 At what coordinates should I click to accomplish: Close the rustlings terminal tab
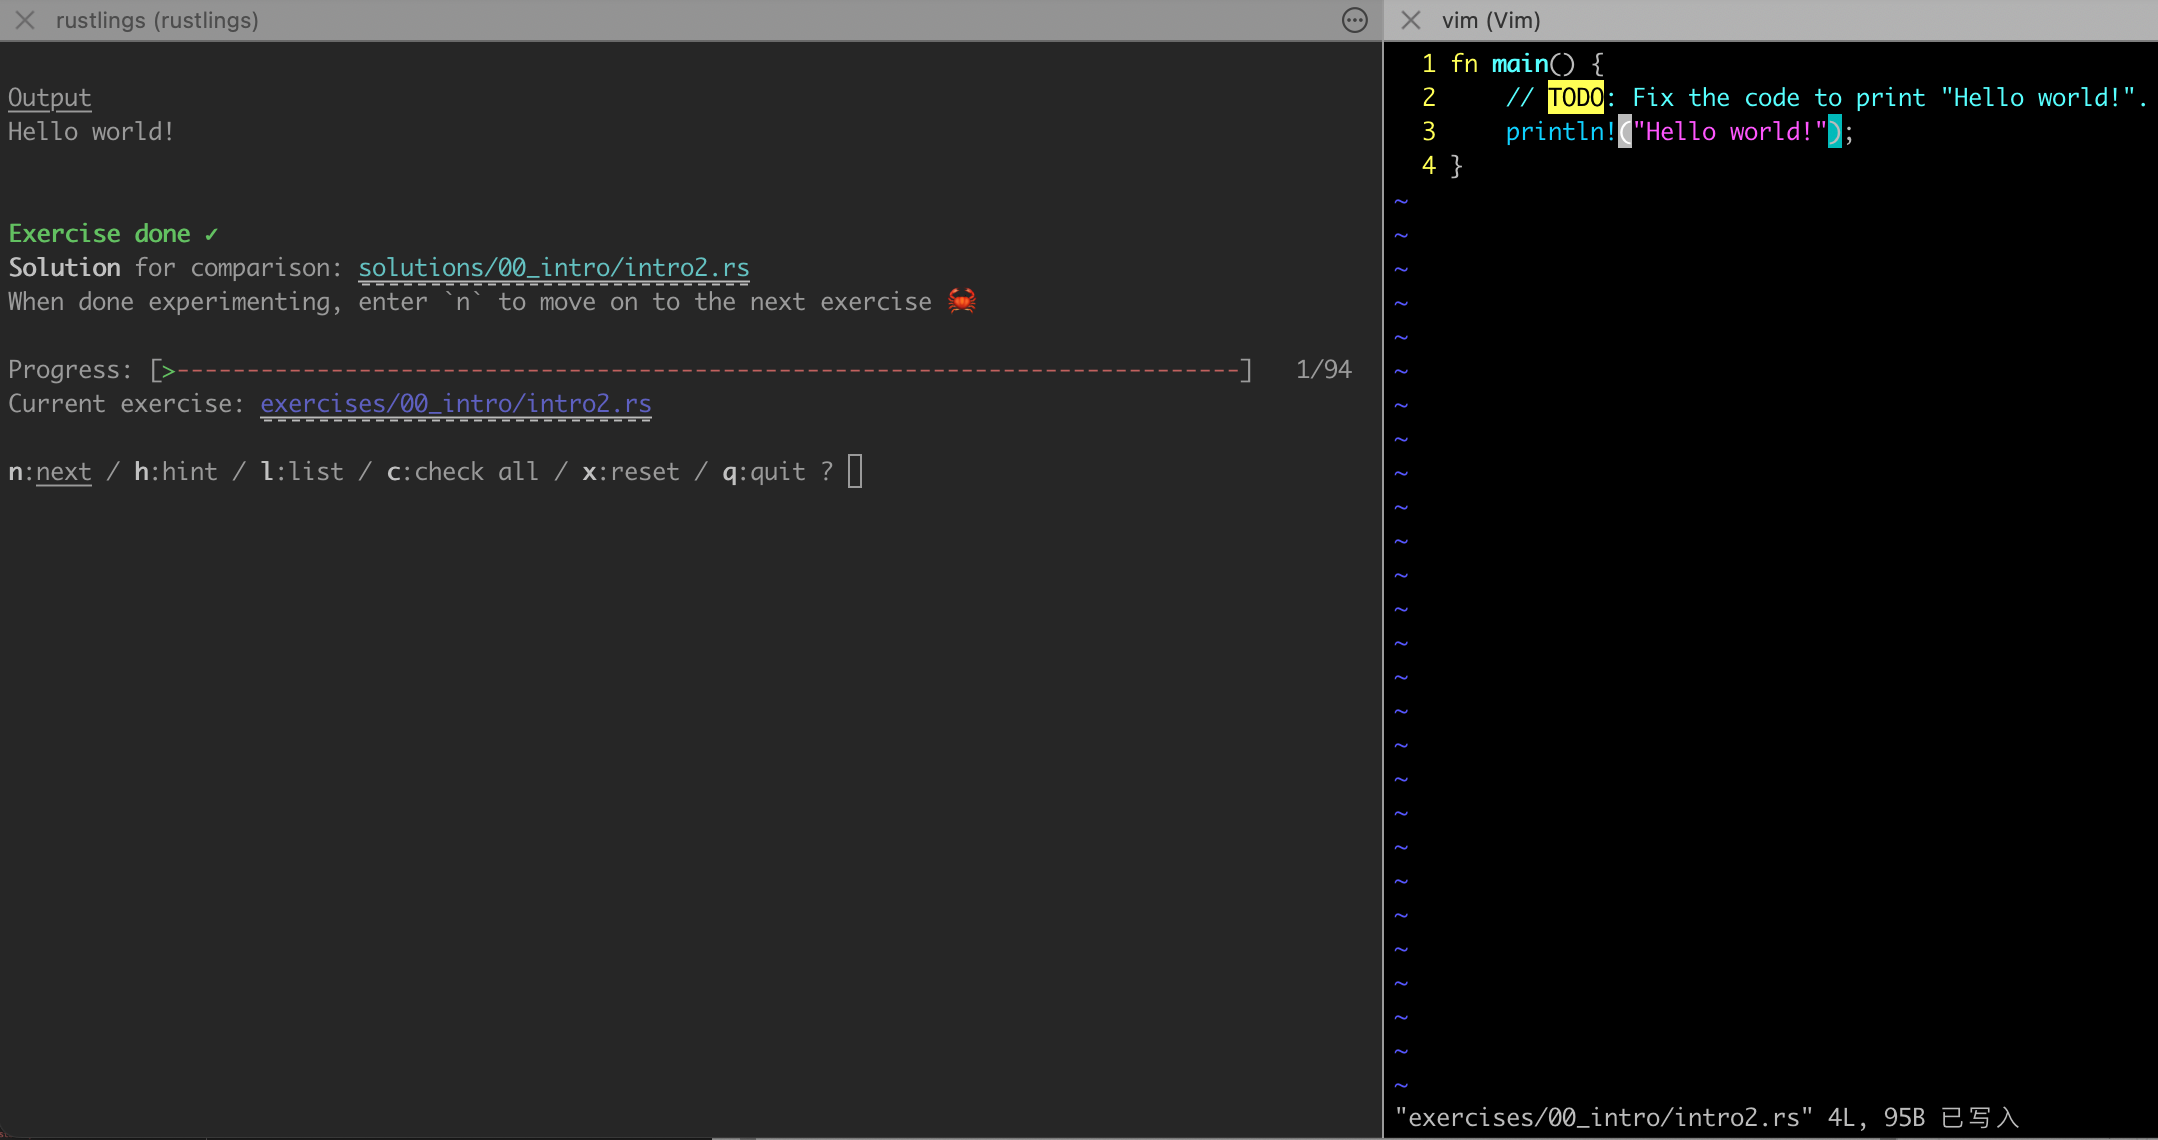click(25, 20)
